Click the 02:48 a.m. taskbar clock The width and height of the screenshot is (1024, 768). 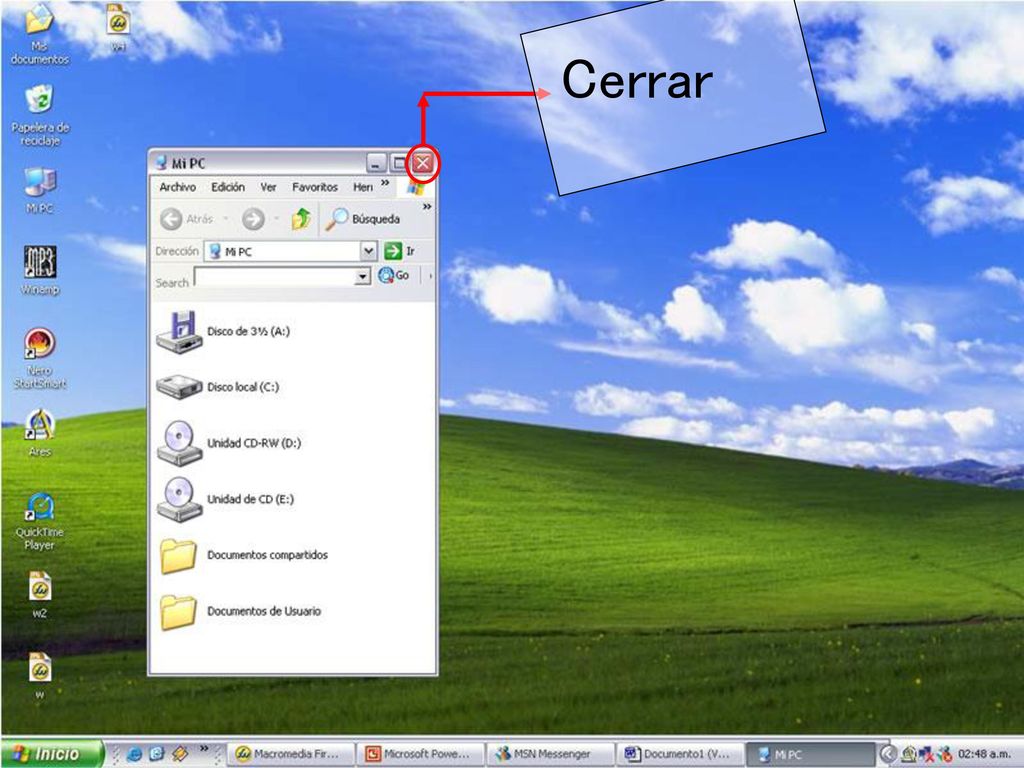pyautogui.click(x=984, y=754)
